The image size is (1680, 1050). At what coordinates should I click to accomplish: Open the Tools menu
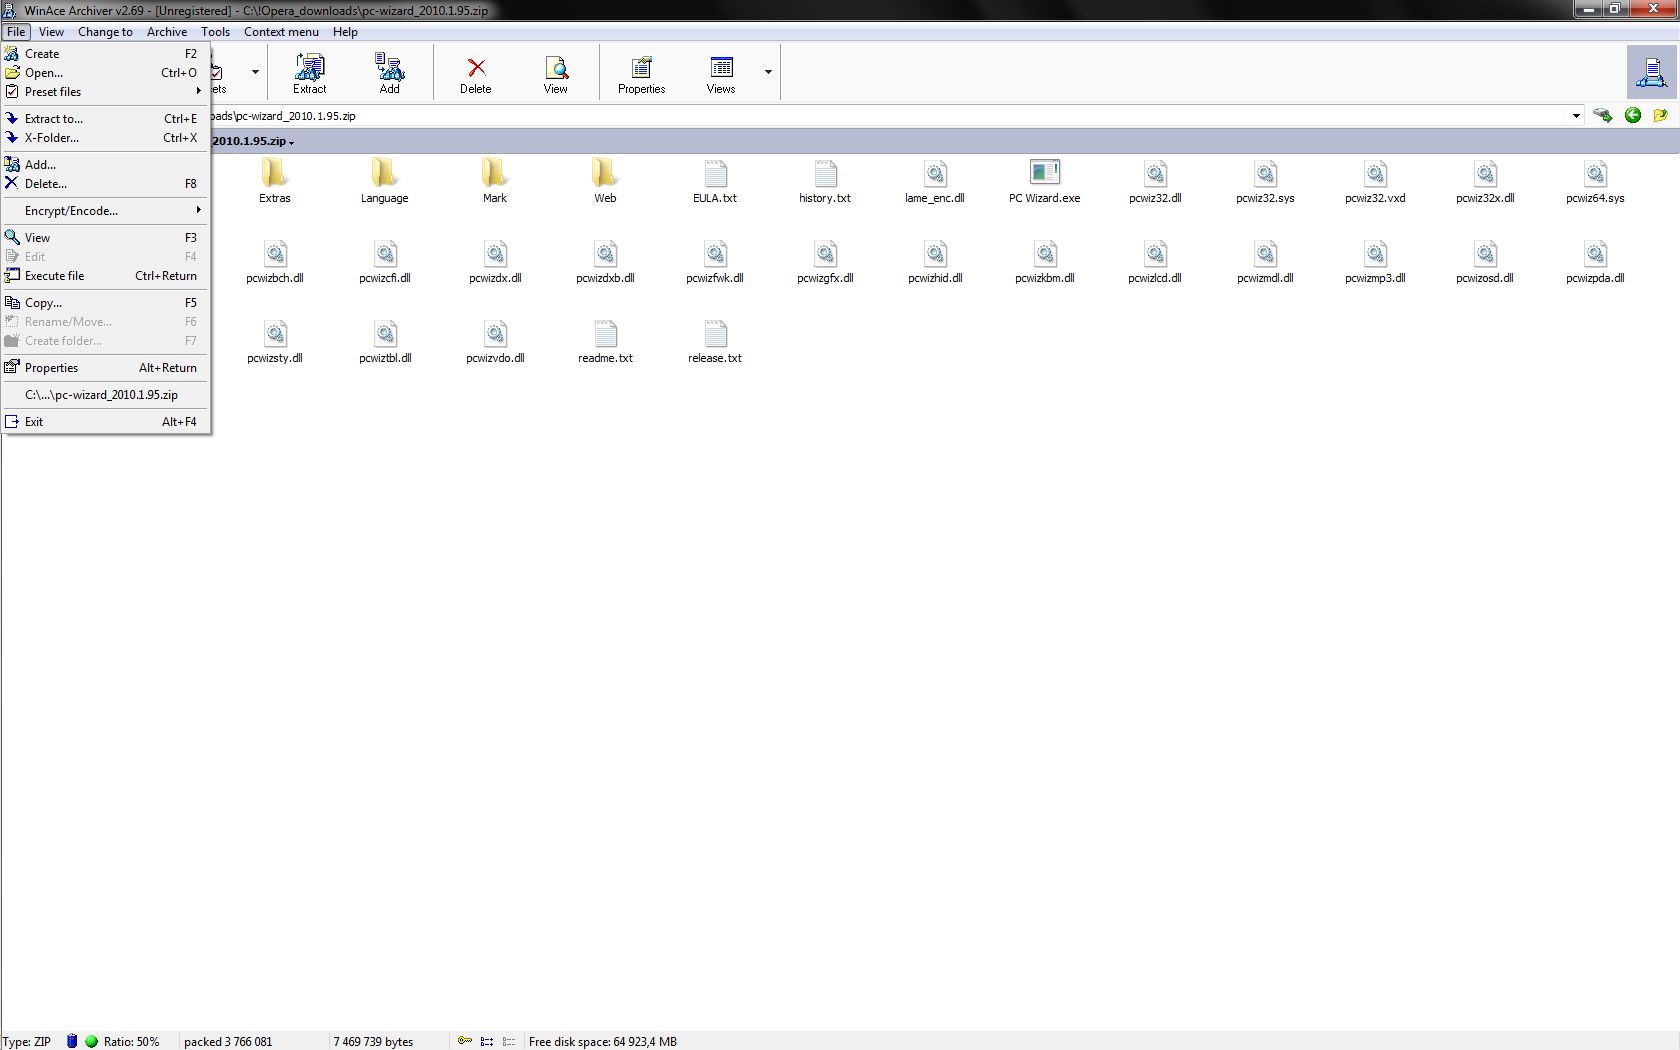(x=215, y=32)
